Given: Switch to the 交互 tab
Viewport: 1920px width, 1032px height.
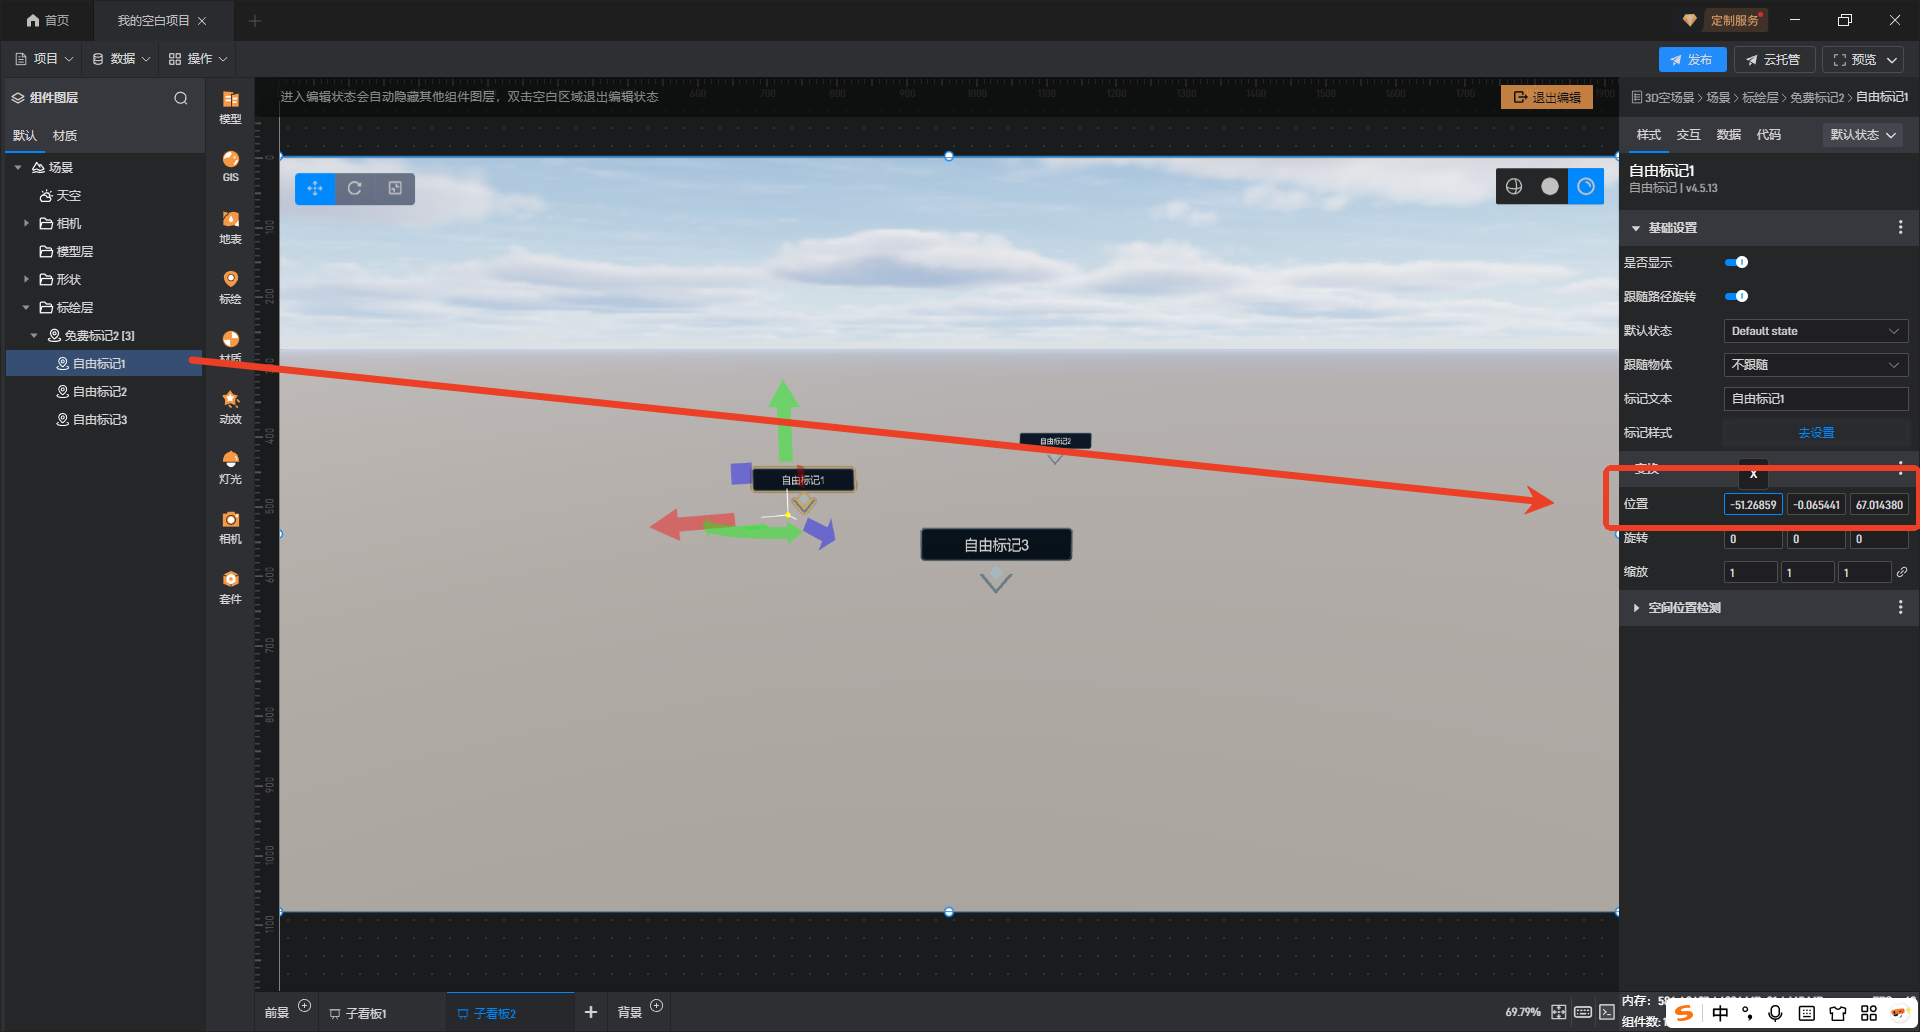Looking at the screenshot, I should click(1688, 135).
